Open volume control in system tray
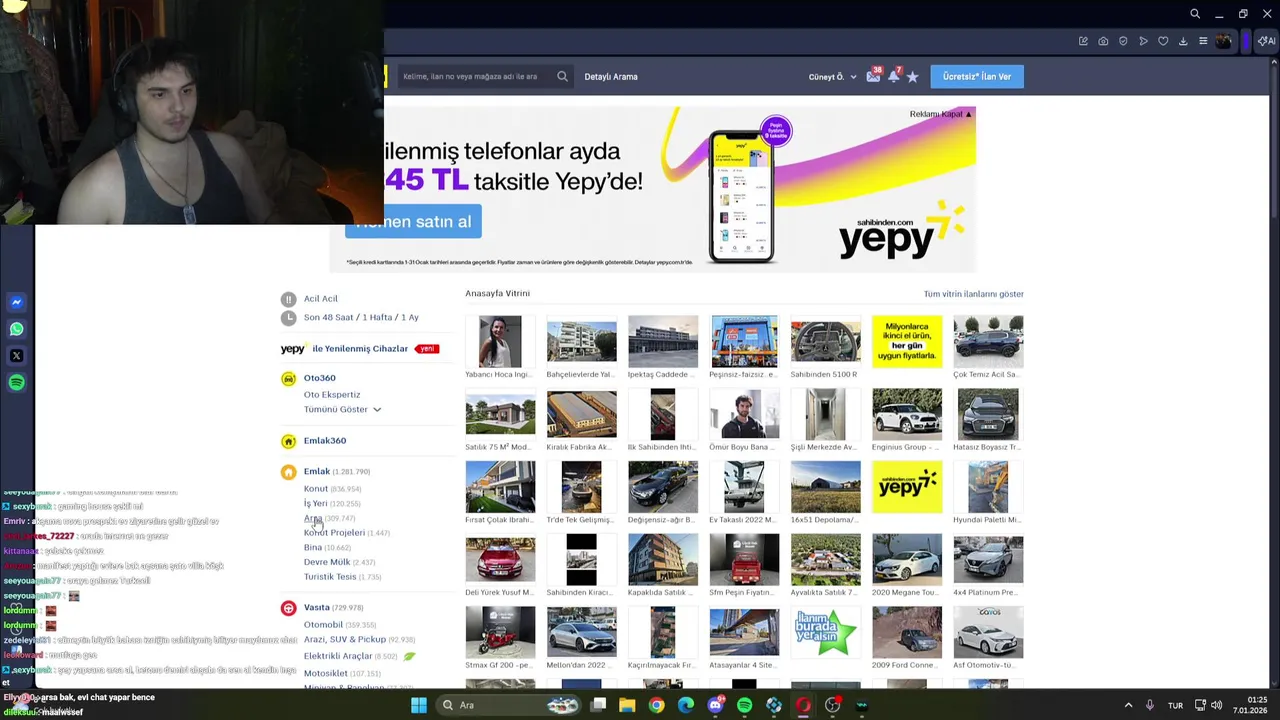Viewport: 1280px width, 720px height. [1216, 705]
